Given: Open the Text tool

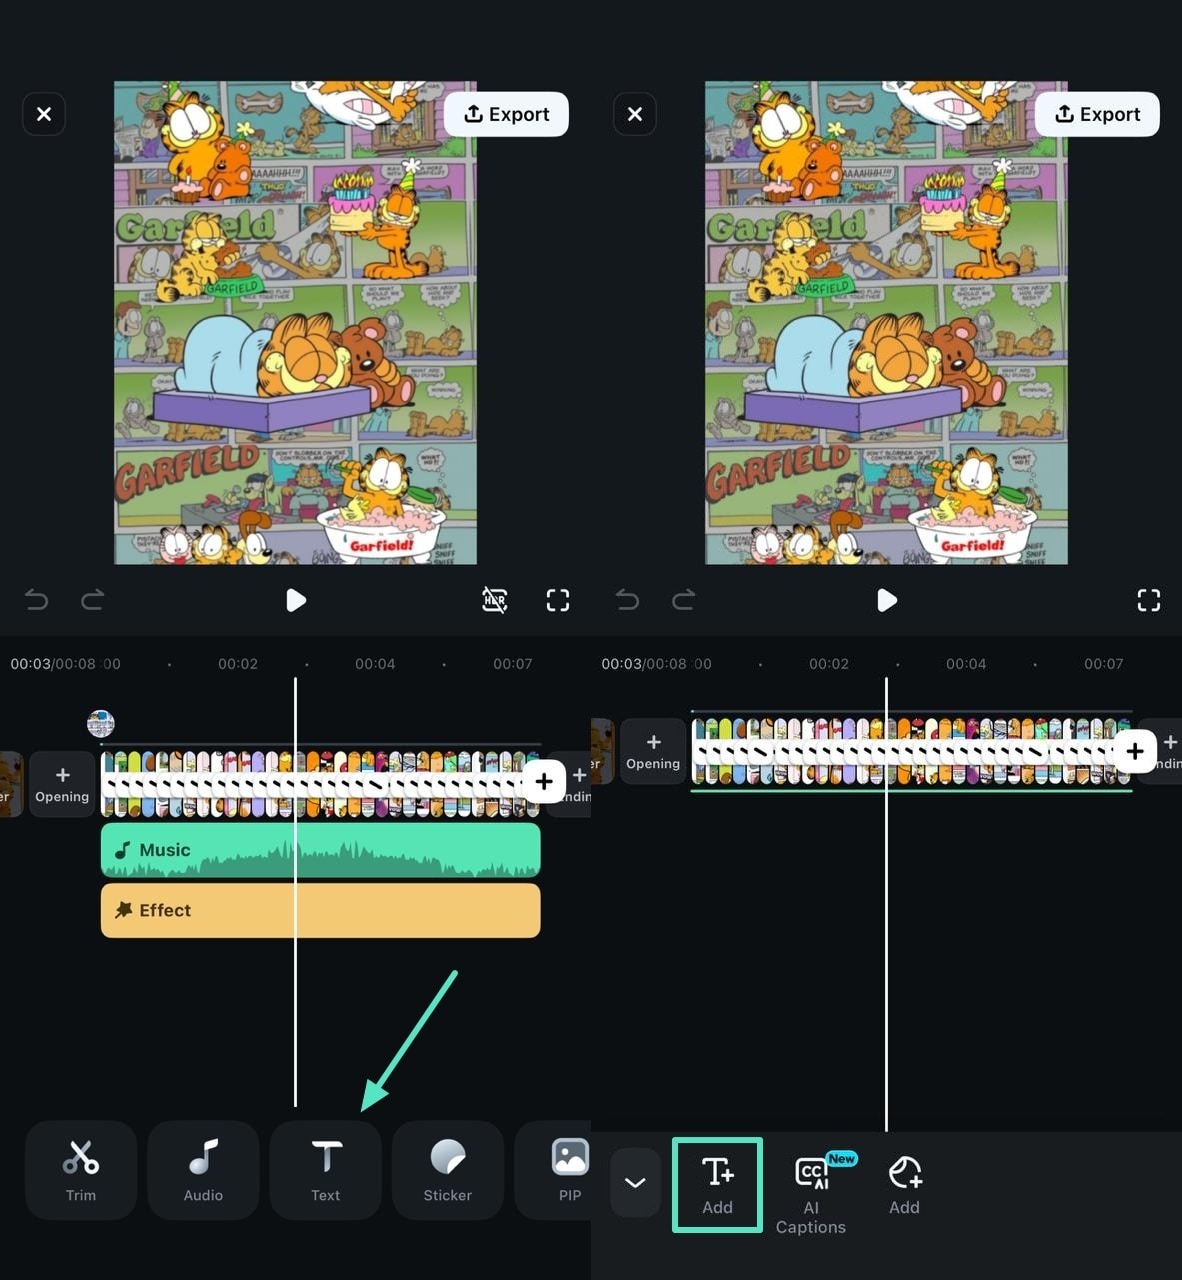Looking at the screenshot, I should pyautogui.click(x=326, y=1170).
